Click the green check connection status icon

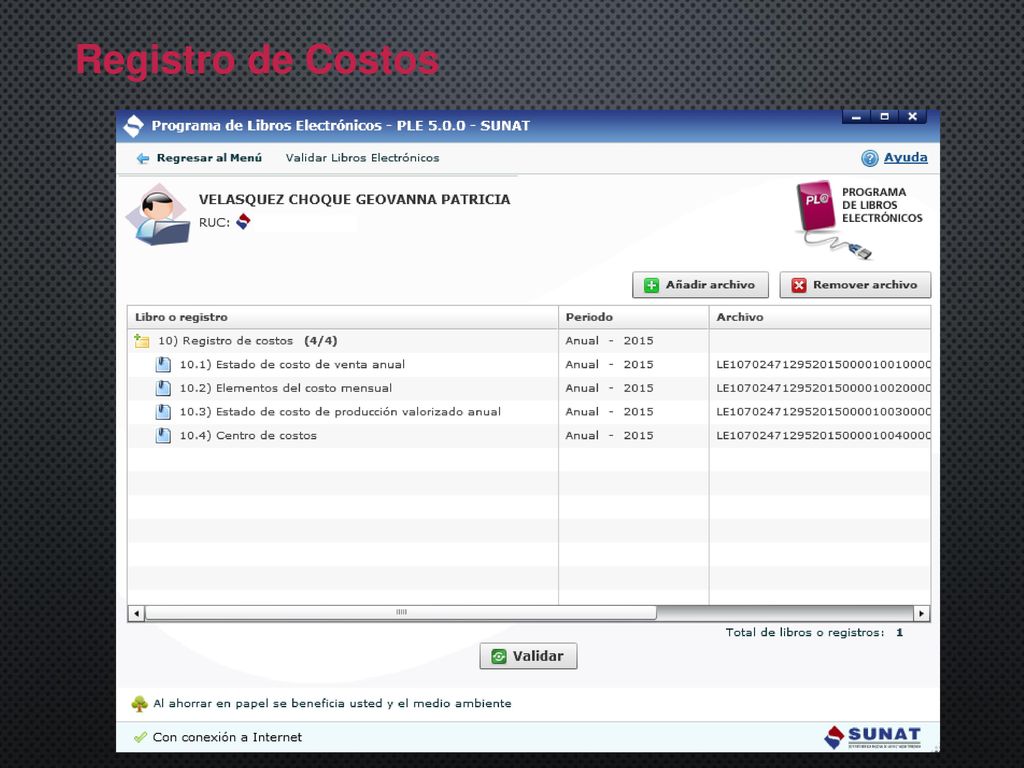pyautogui.click(x=140, y=737)
